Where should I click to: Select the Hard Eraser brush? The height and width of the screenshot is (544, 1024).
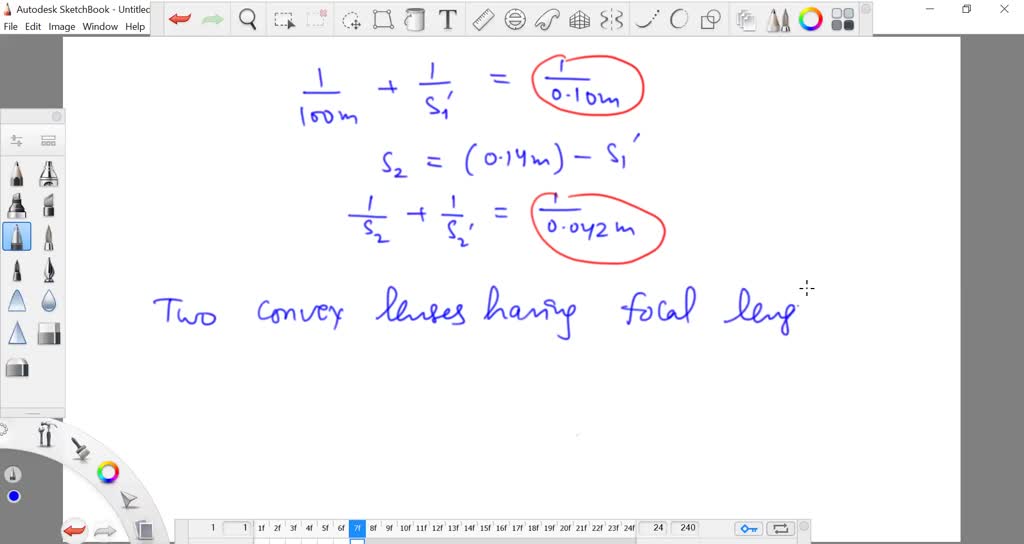[x=48, y=333]
